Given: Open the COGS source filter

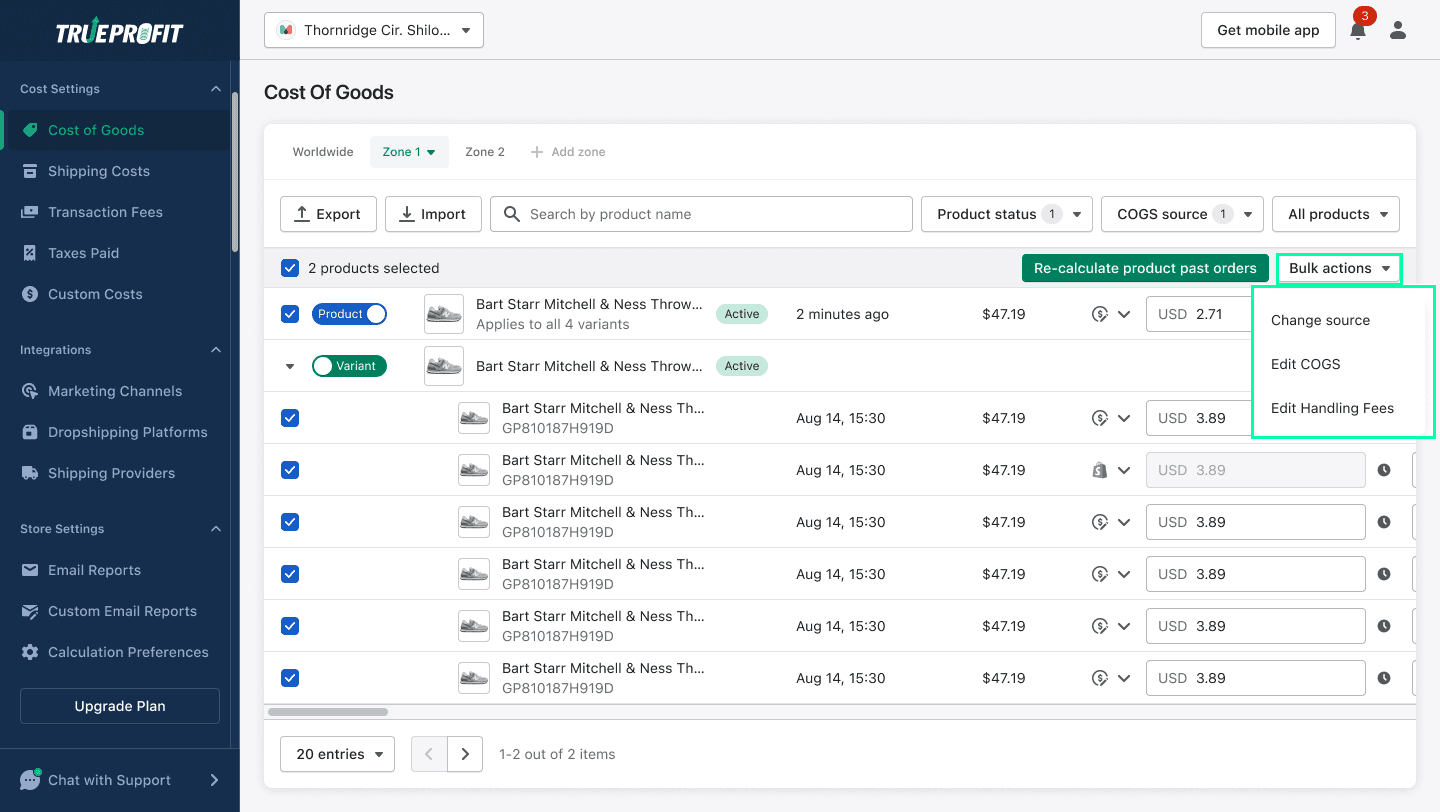Looking at the screenshot, I should [x=1183, y=214].
